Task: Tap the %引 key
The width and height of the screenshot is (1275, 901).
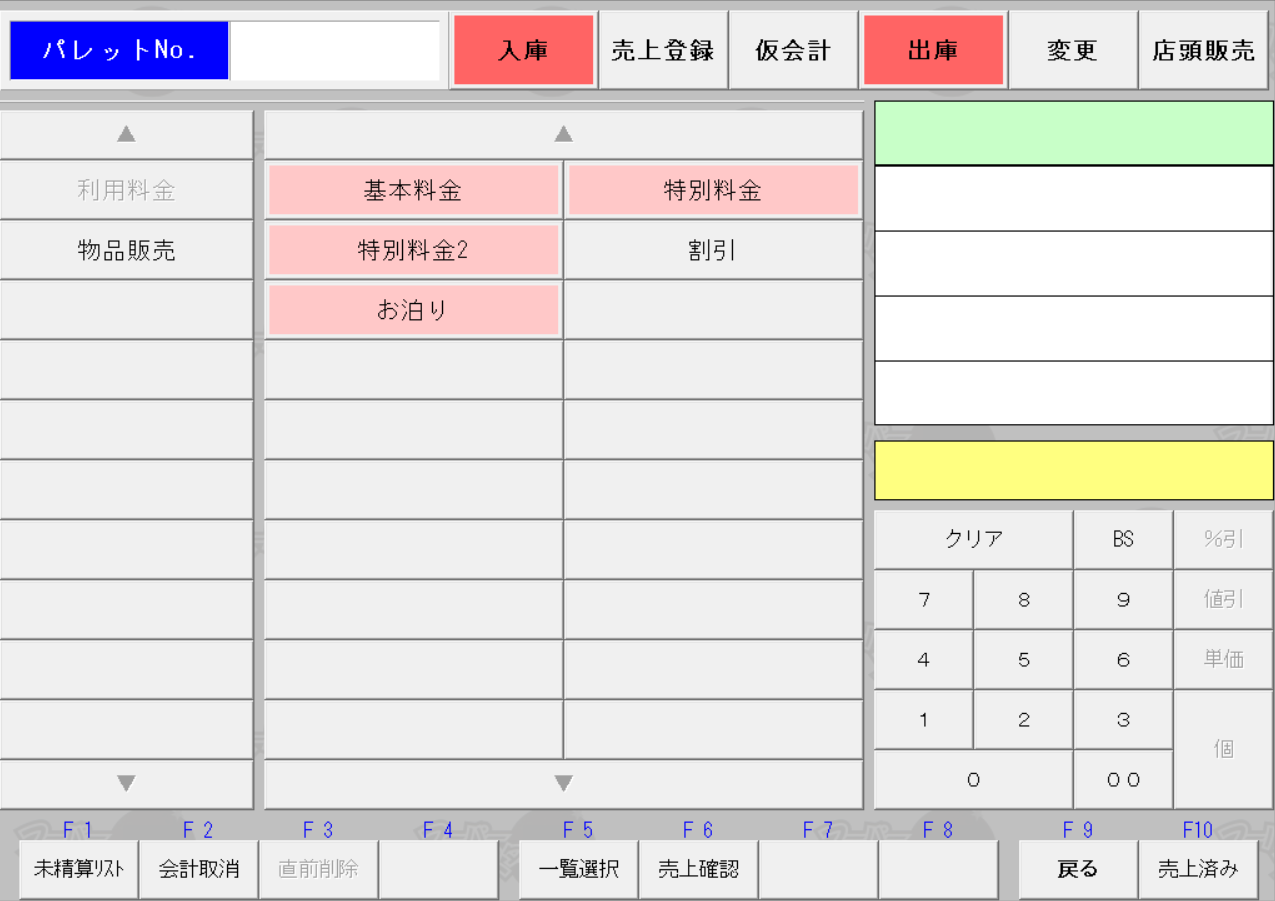Action: point(1224,540)
